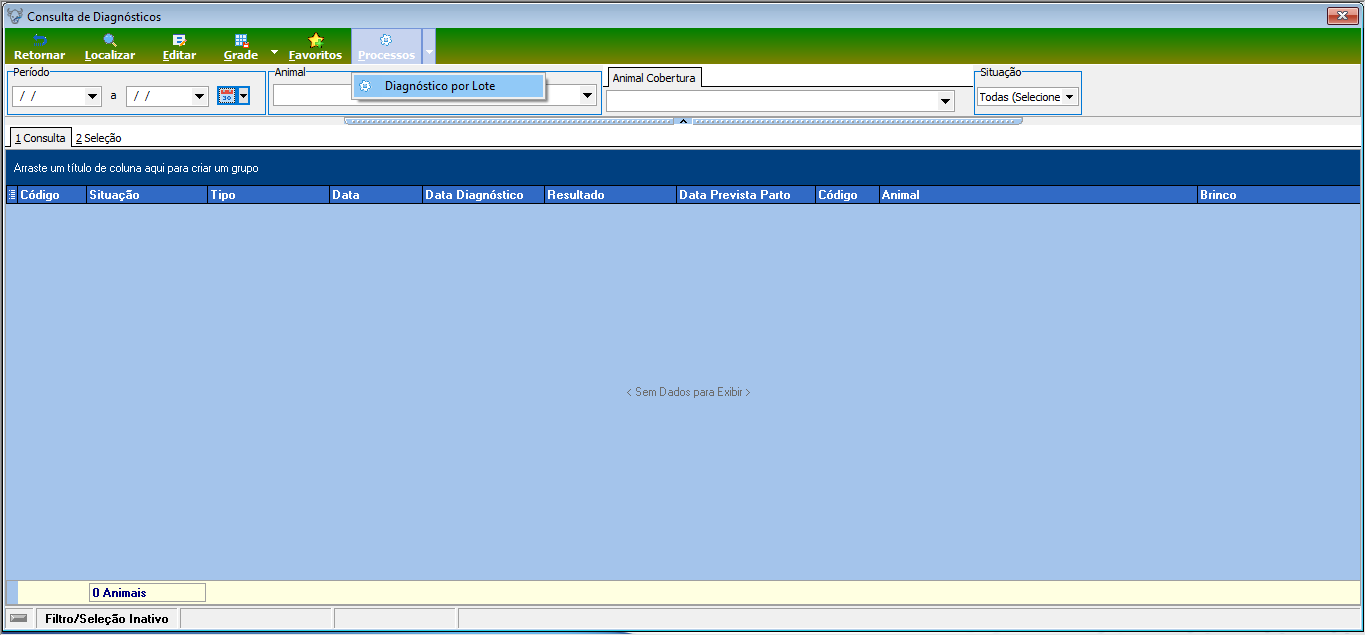Open the Período start date dropdown
Viewport: 1366px width, 636px height.
click(94, 97)
